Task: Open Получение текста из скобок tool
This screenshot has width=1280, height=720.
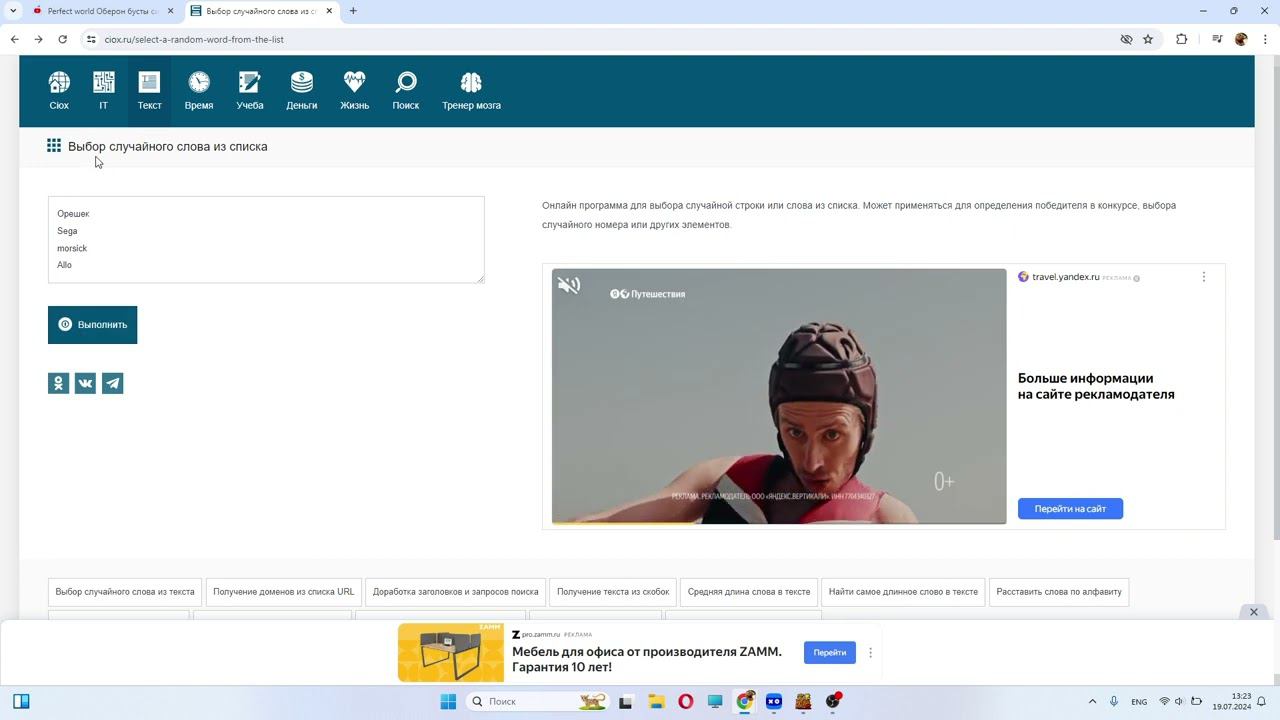Action: (x=613, y=592)
